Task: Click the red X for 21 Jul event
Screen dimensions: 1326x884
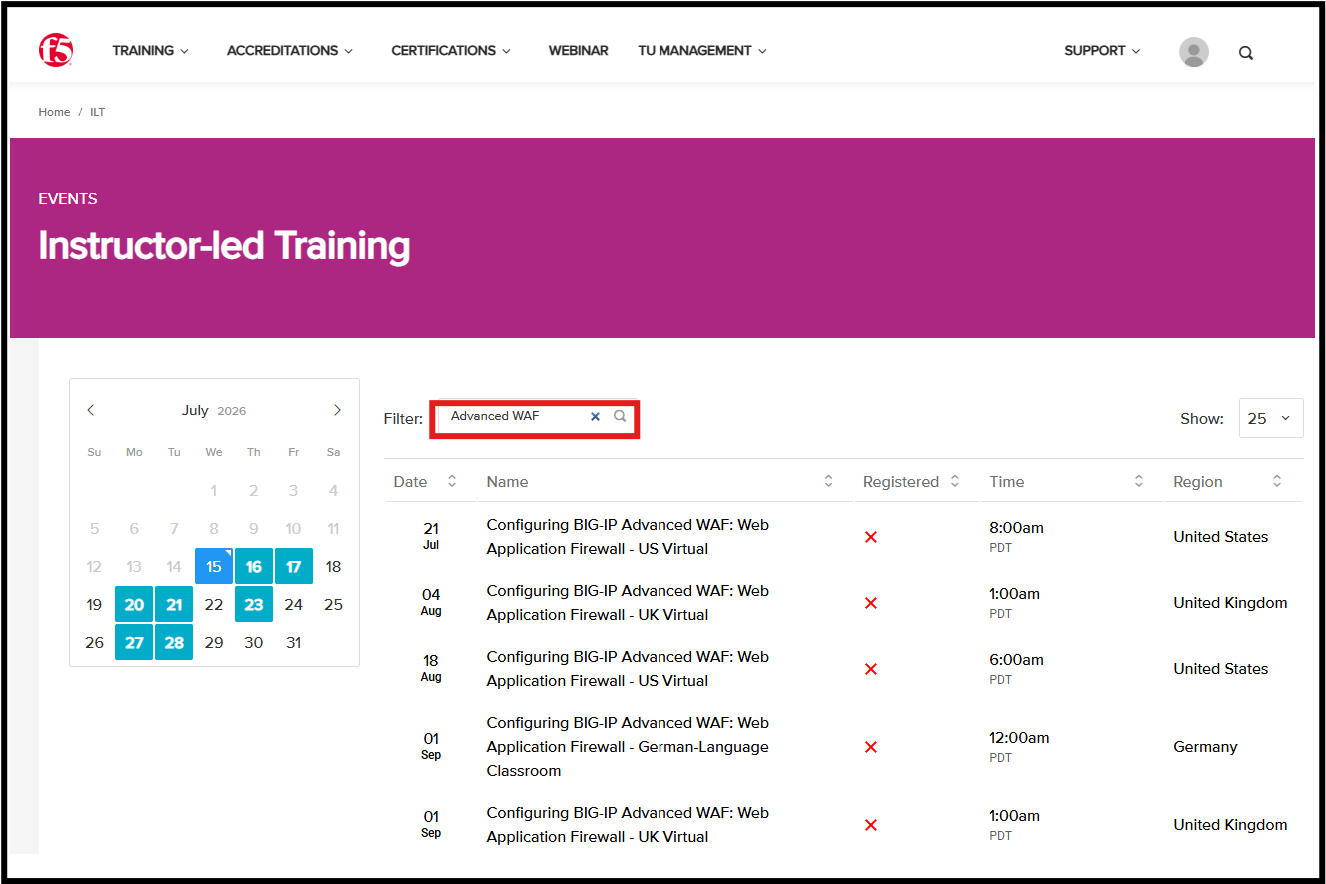Action: pos(870,537)
